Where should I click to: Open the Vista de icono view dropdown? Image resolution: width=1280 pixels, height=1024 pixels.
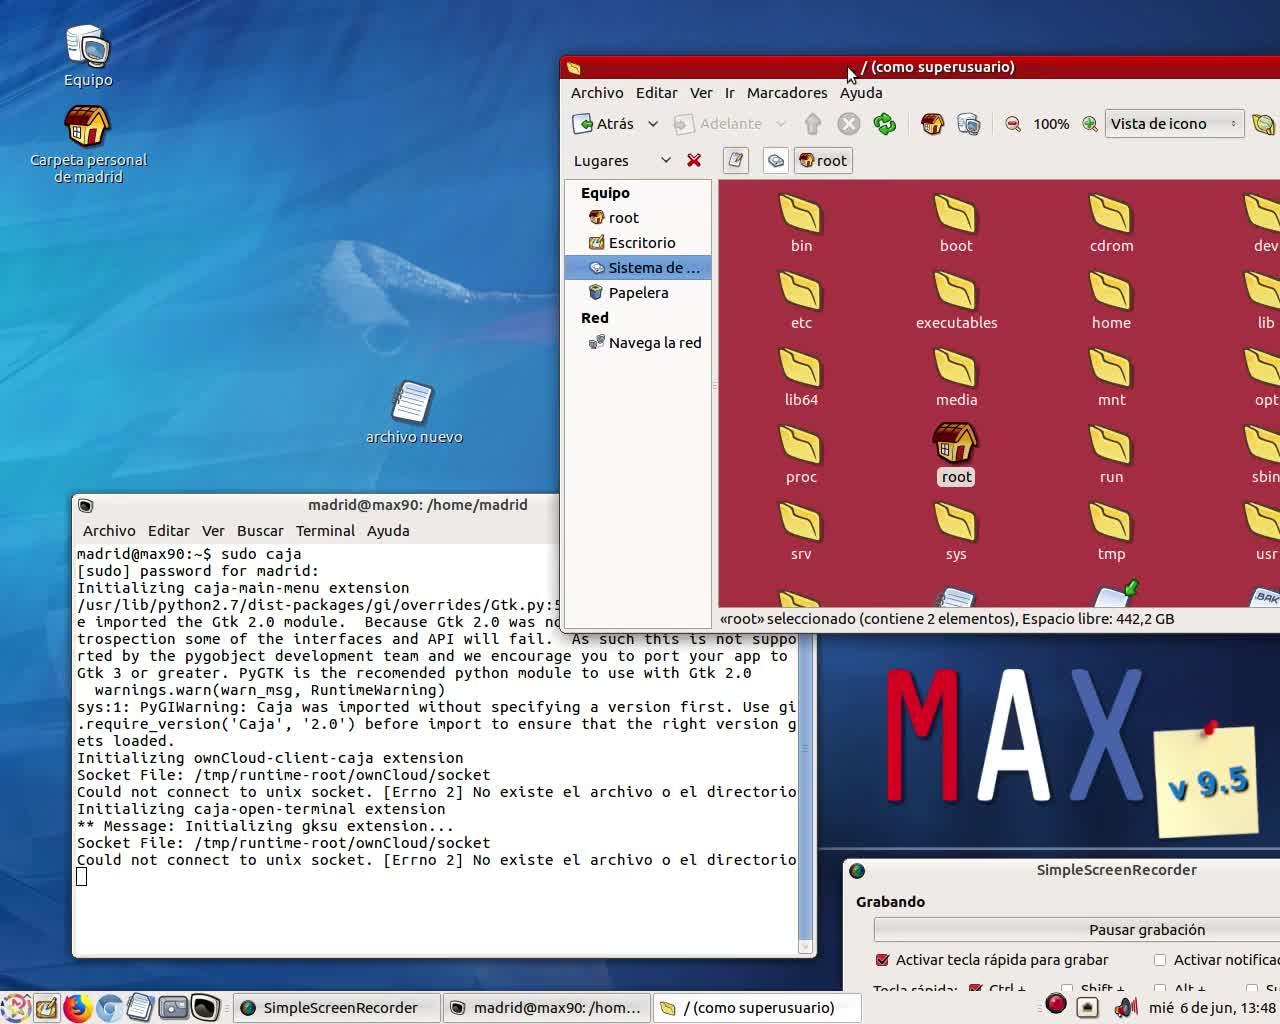[1174, 124]
